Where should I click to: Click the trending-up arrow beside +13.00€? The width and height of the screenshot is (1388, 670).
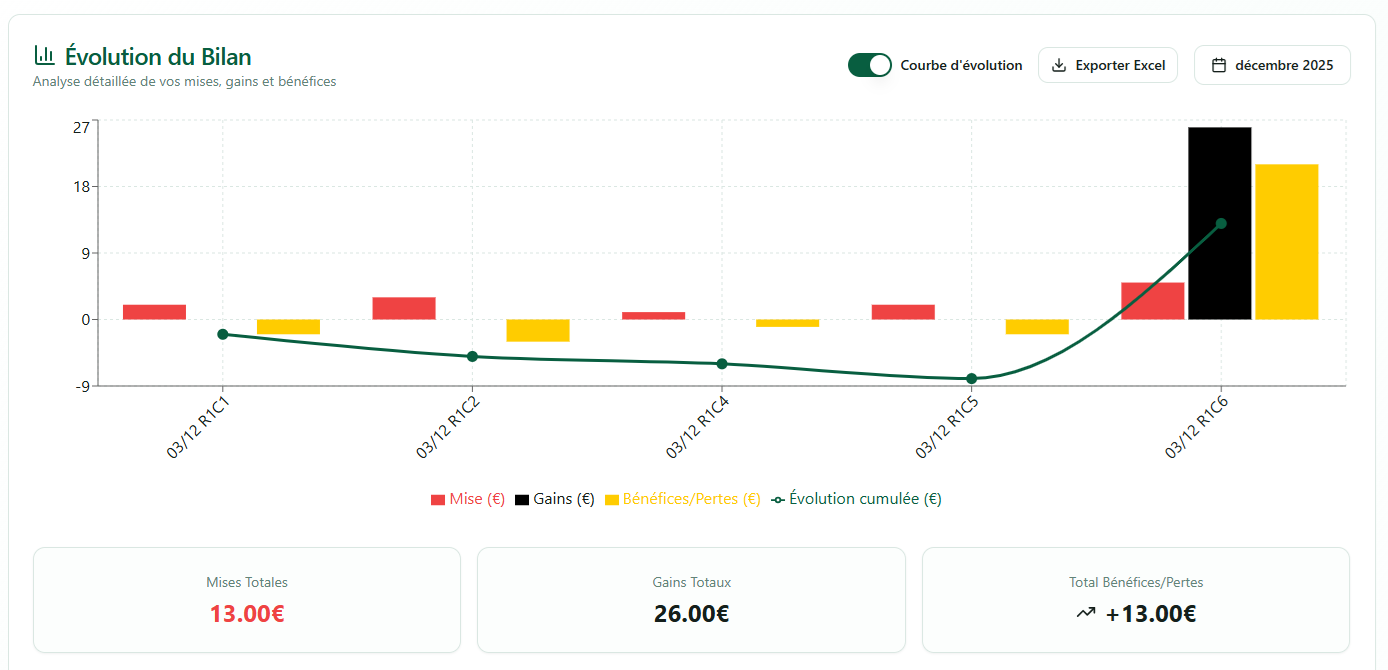coord(1085,613)
